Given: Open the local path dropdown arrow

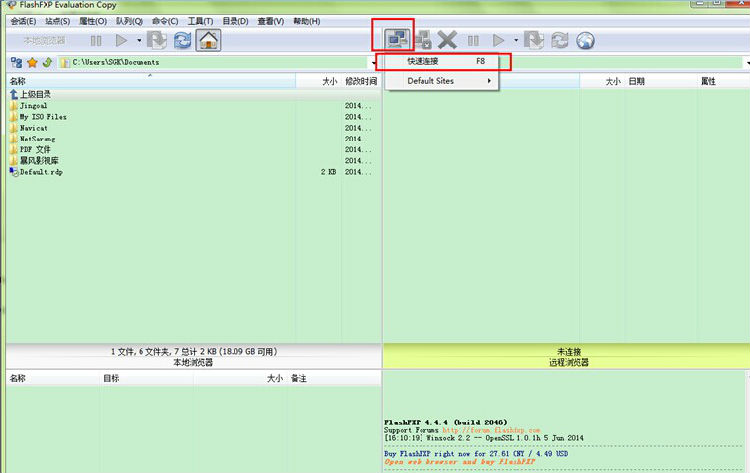Looking at the screenshot, I should coord(373,62).
